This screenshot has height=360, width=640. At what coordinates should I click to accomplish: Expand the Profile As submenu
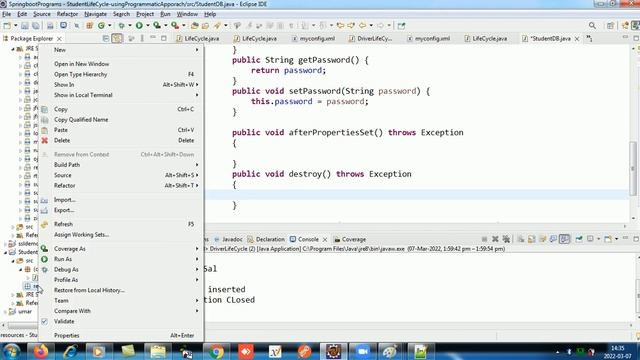point(122,280)
